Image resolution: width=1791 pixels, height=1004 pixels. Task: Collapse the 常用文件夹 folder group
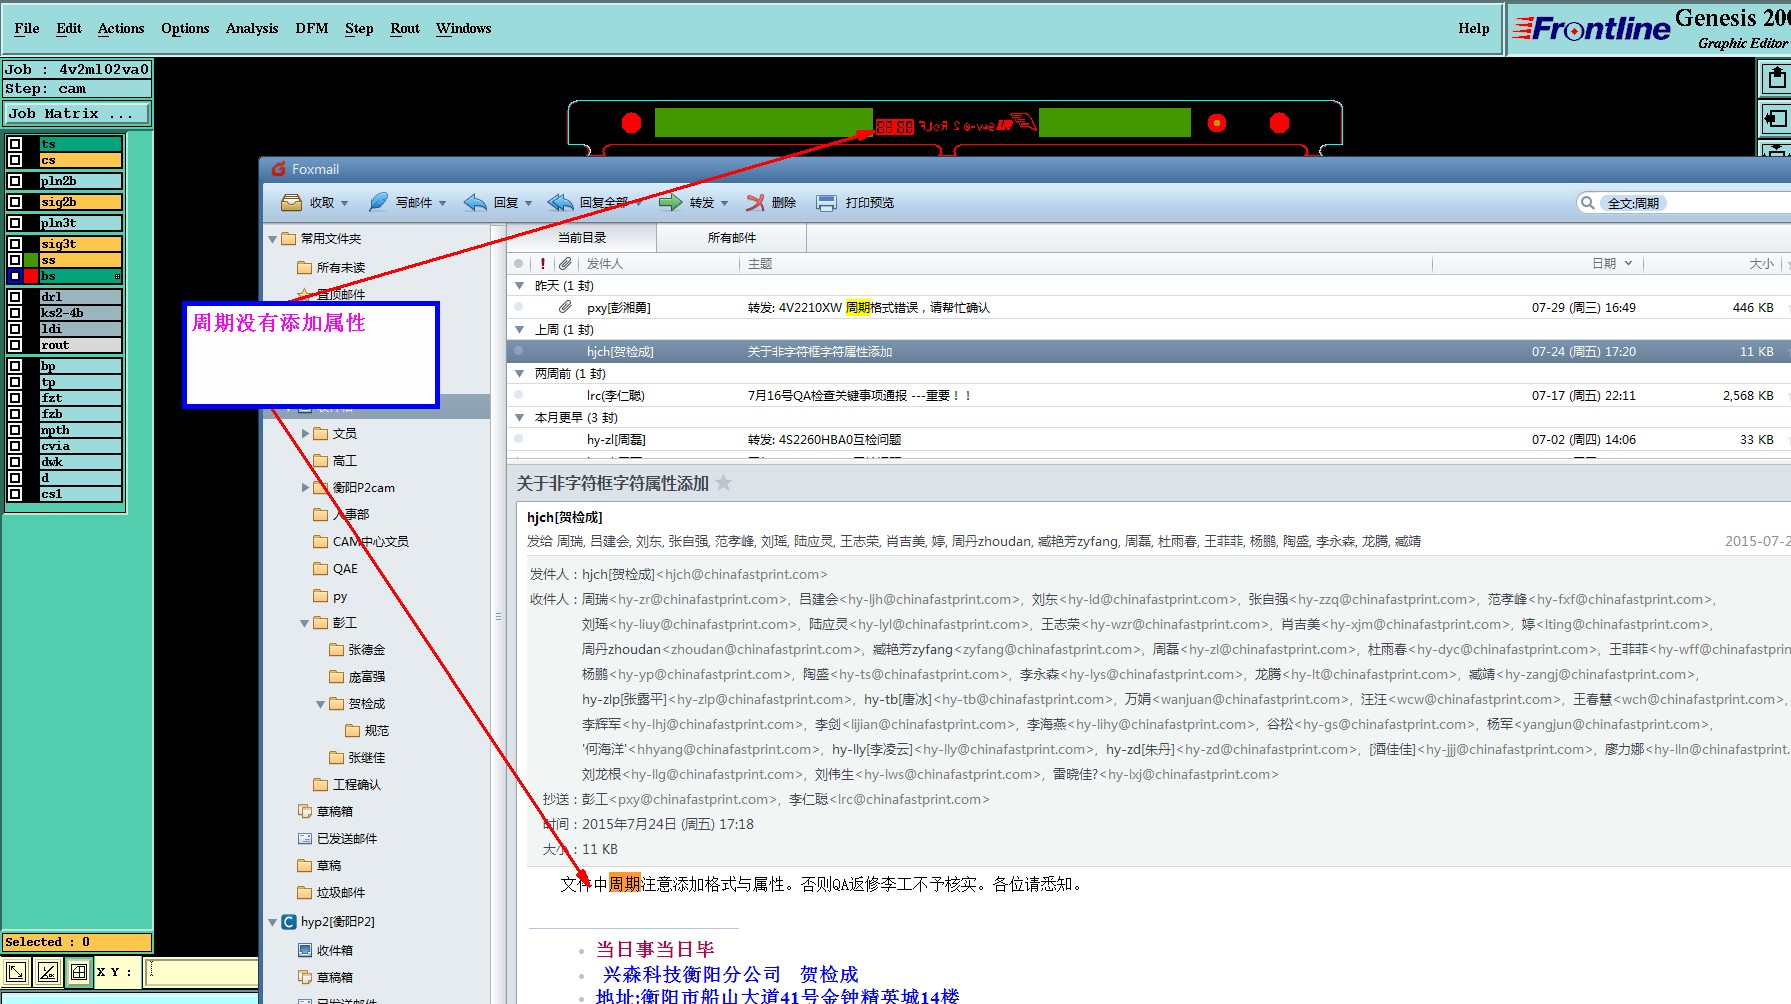tap(273, 239)
